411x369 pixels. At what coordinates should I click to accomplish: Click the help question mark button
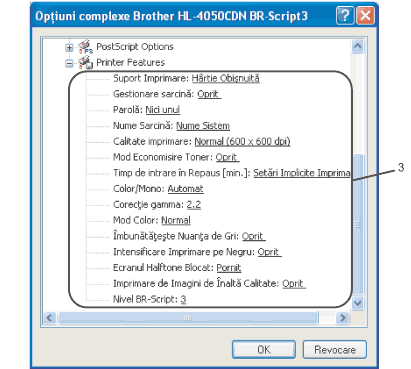pos(345,16)
